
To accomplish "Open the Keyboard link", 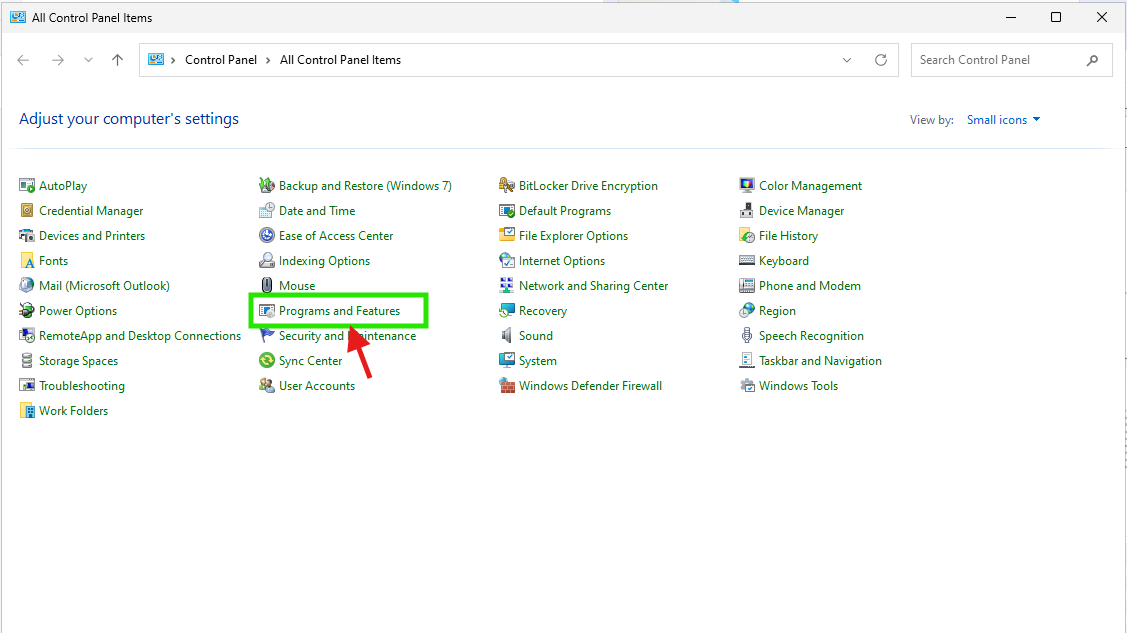I will click(784, 261).
